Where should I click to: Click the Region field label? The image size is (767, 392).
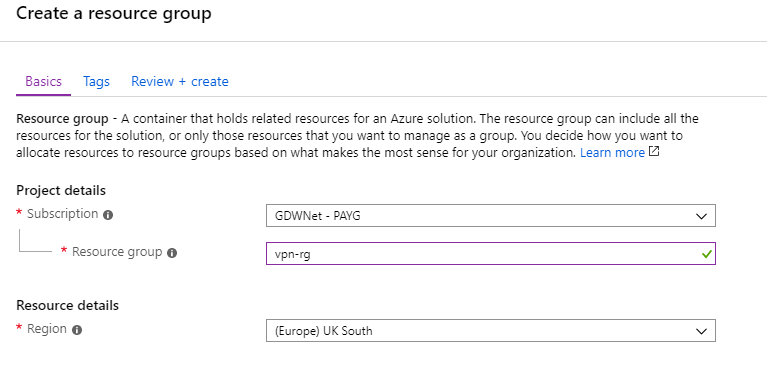point(46,329)
